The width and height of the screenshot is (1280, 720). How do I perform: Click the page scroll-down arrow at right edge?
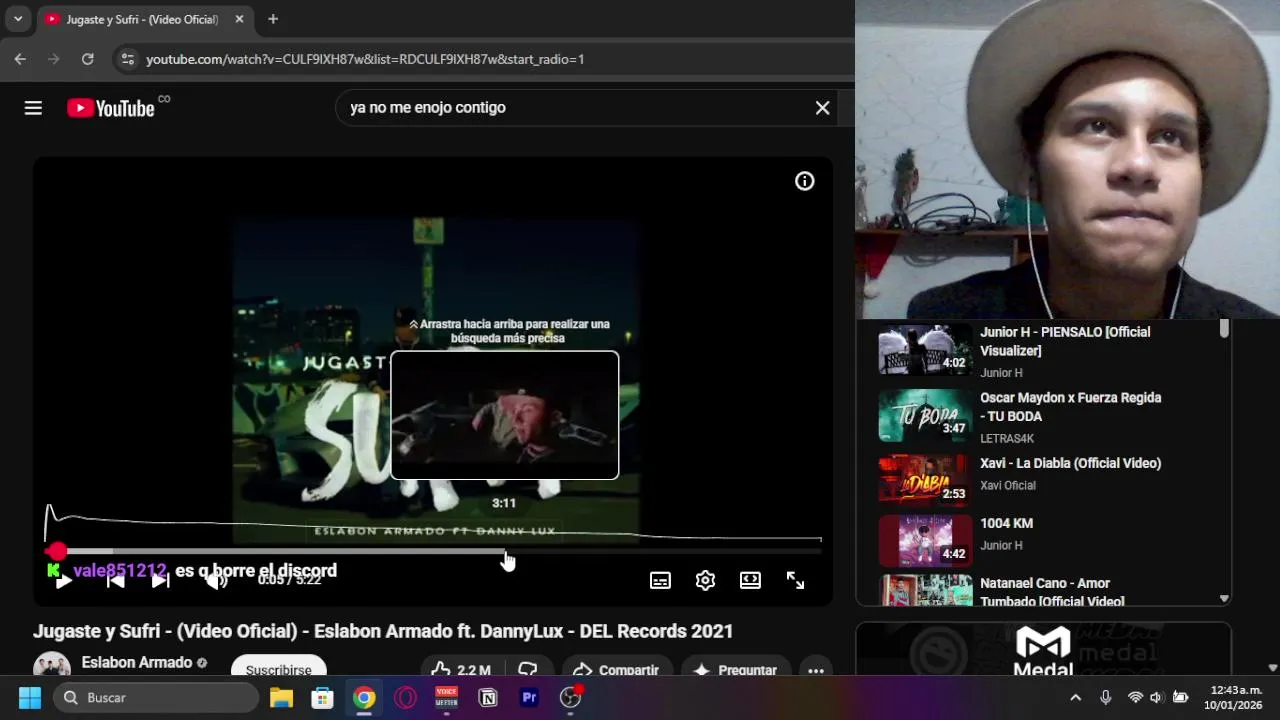click(1273, 668)
